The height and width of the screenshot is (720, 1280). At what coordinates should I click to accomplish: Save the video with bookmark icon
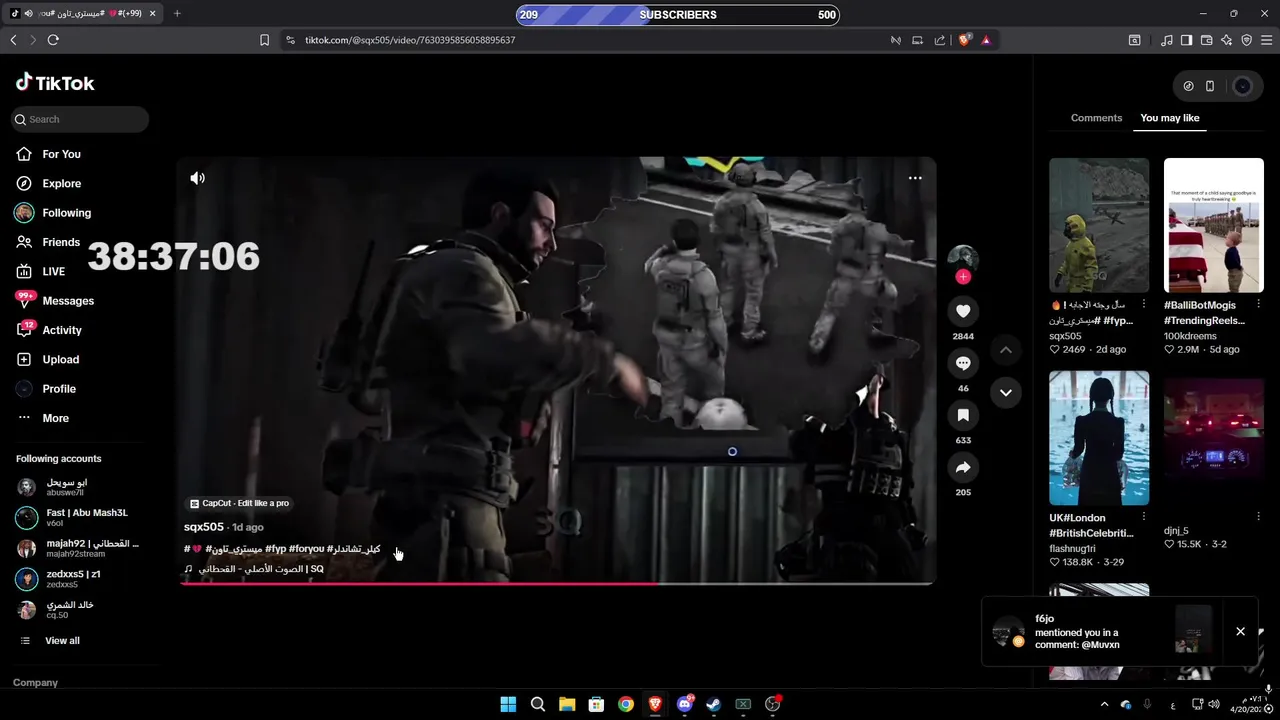click(963, 415)
